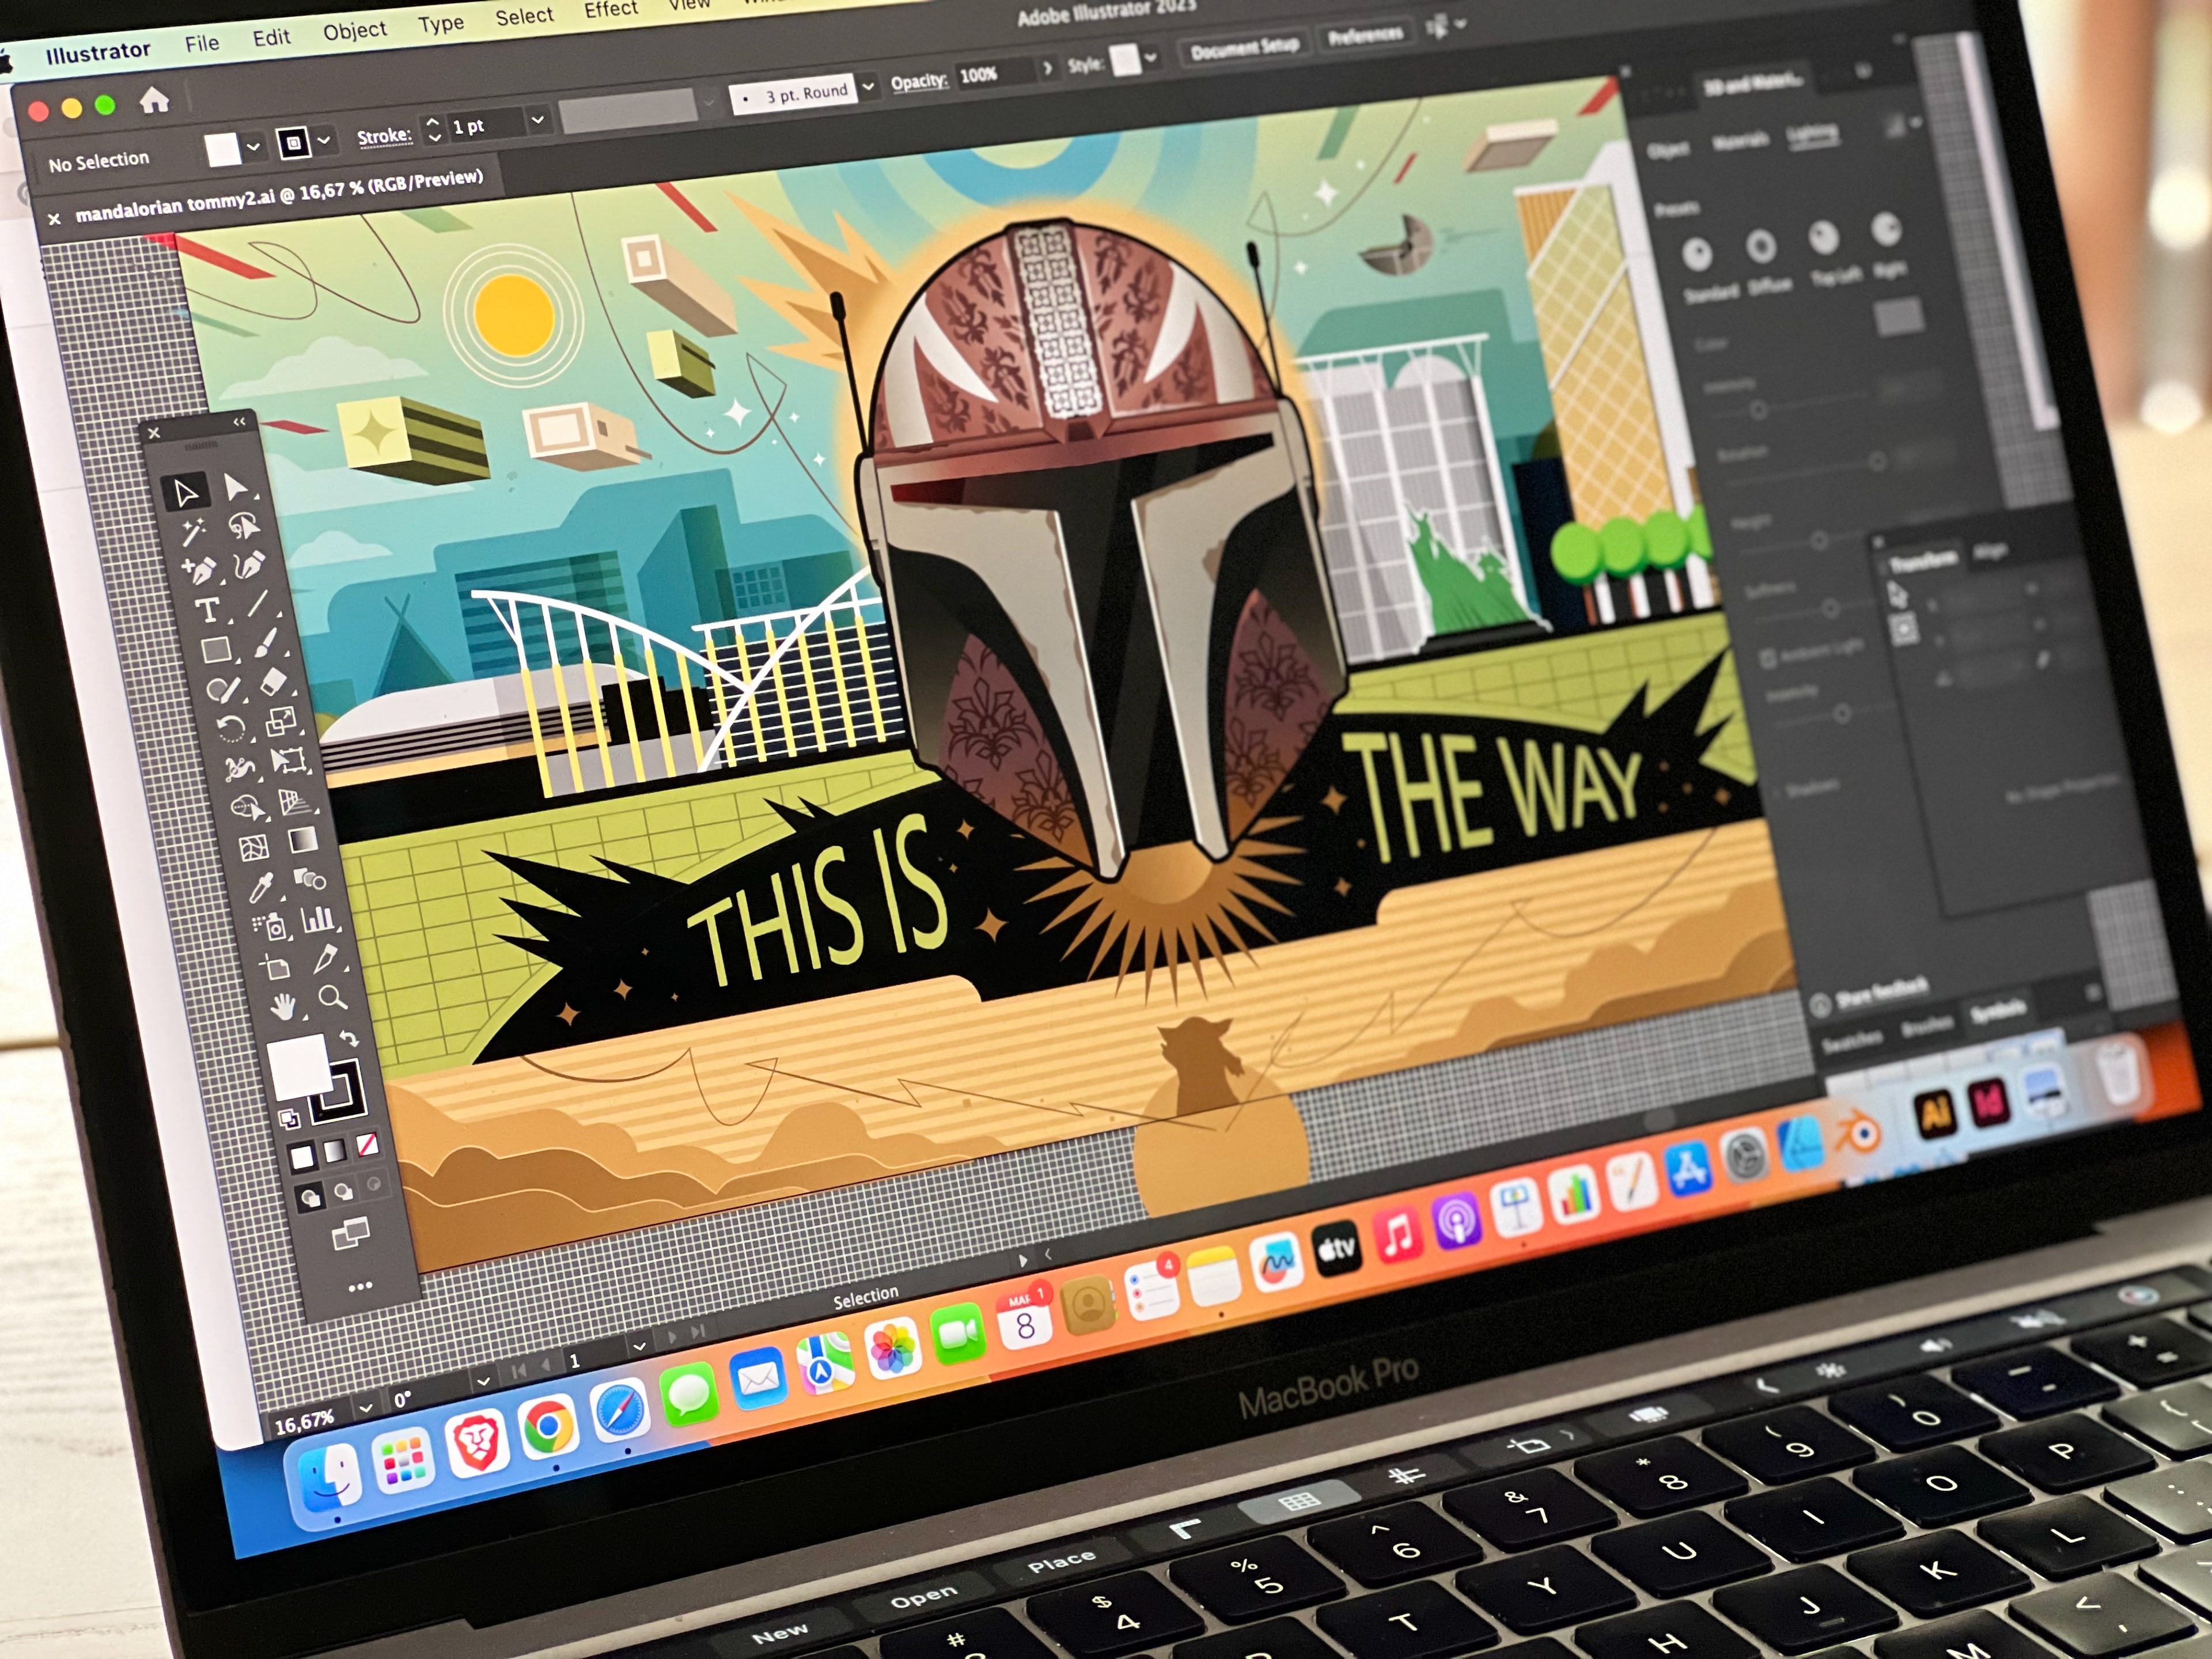2212x1659 pixels.
Task: Select the Scale tool
Action: click(281, 721)
